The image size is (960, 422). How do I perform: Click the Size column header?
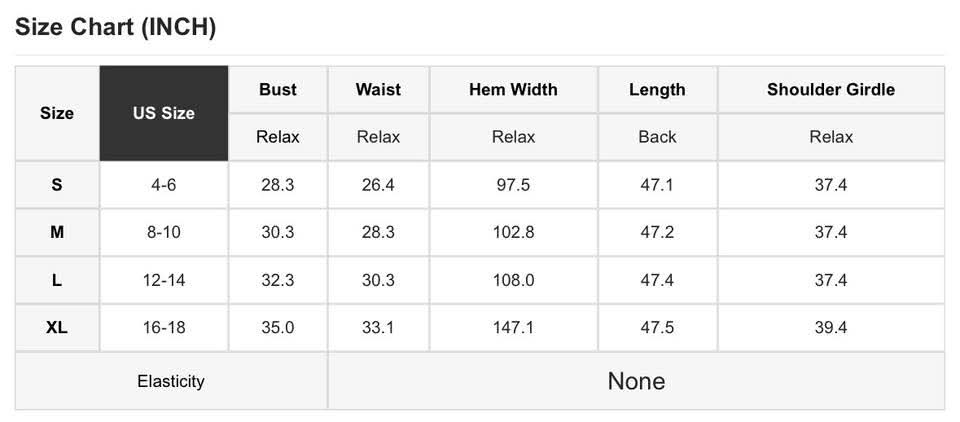(57, 113)
